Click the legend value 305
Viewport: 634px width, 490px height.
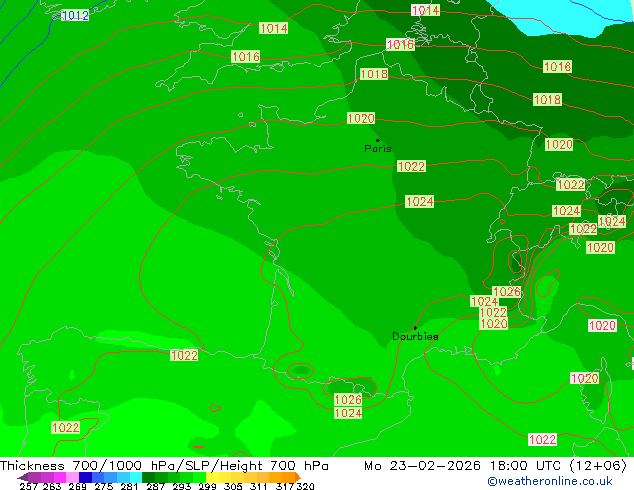pyautogui.click(x=233, y=486)
